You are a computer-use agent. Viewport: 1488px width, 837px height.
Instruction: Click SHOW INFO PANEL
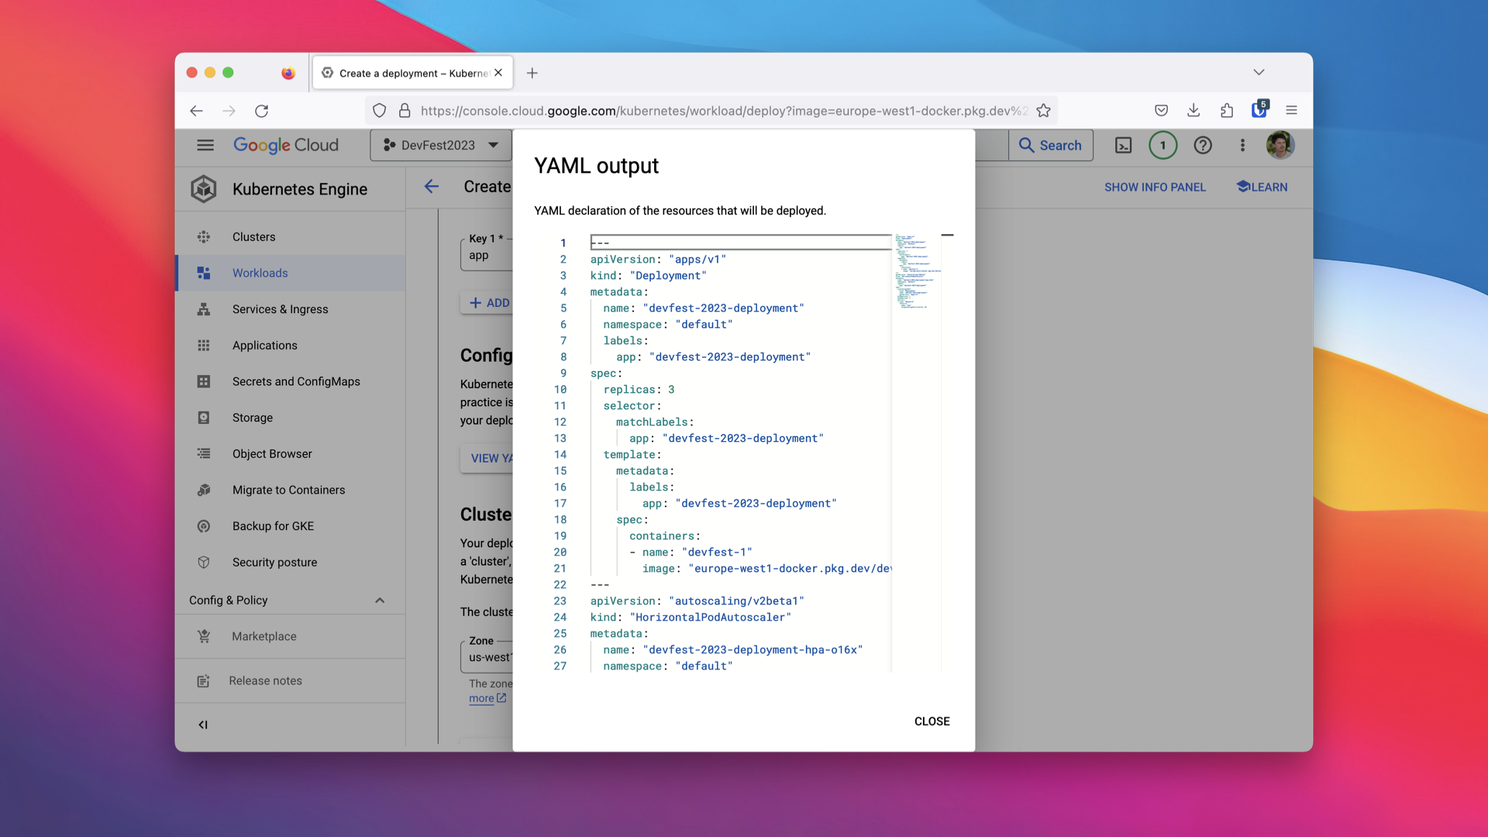[1155, 187]
